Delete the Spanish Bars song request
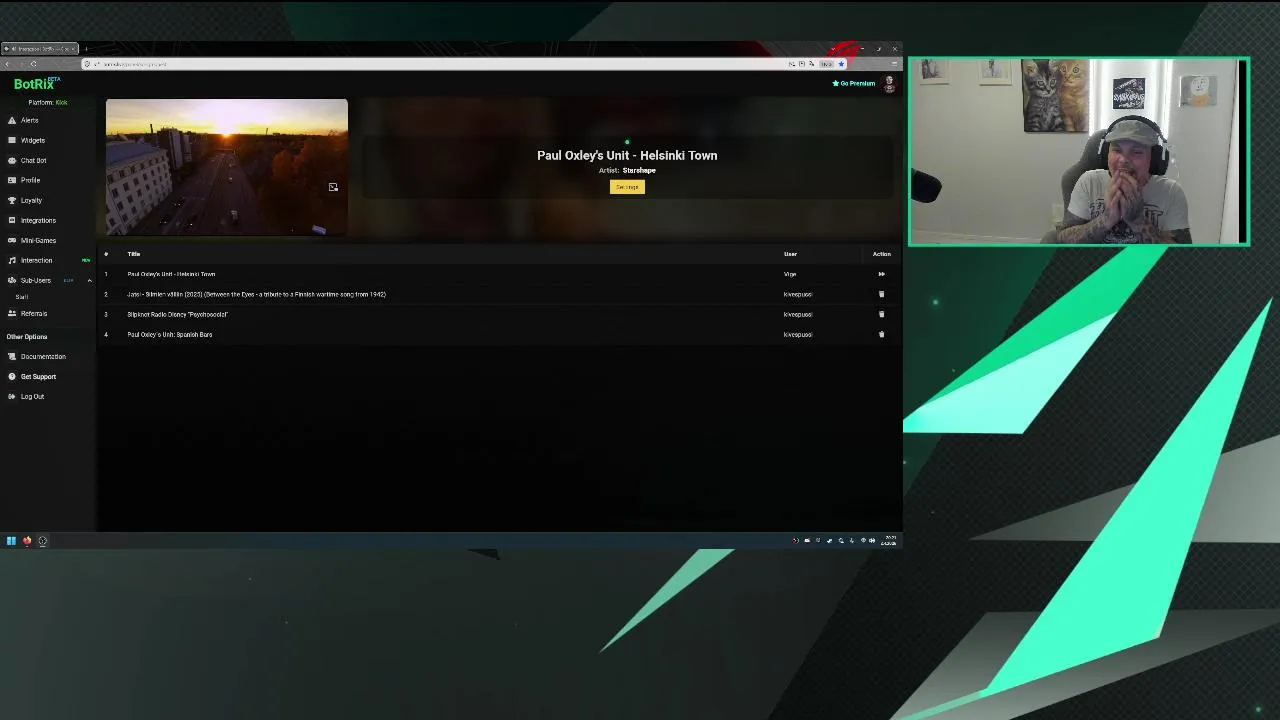The image size is (1280, 720). pos(881,334)
